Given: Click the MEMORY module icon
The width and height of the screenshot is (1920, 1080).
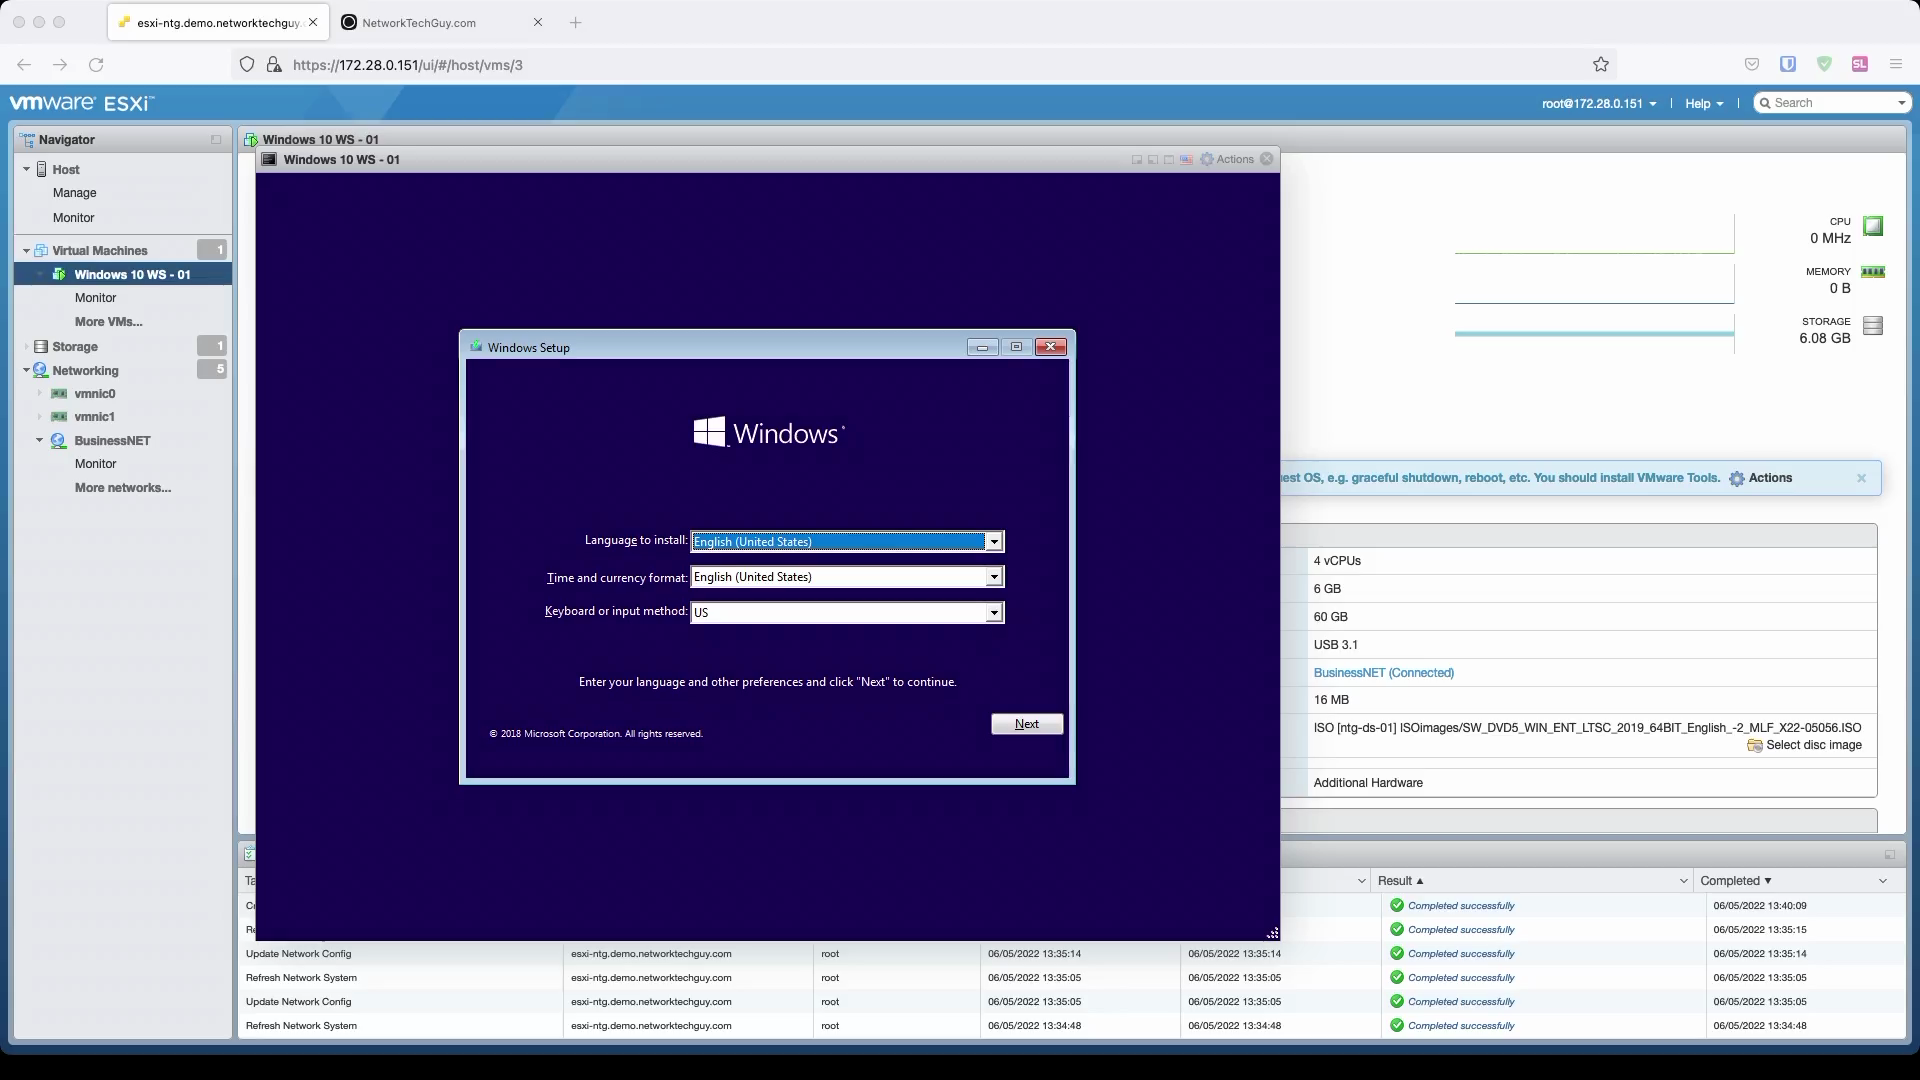Looking at the screenshot, I should 1873,272.
